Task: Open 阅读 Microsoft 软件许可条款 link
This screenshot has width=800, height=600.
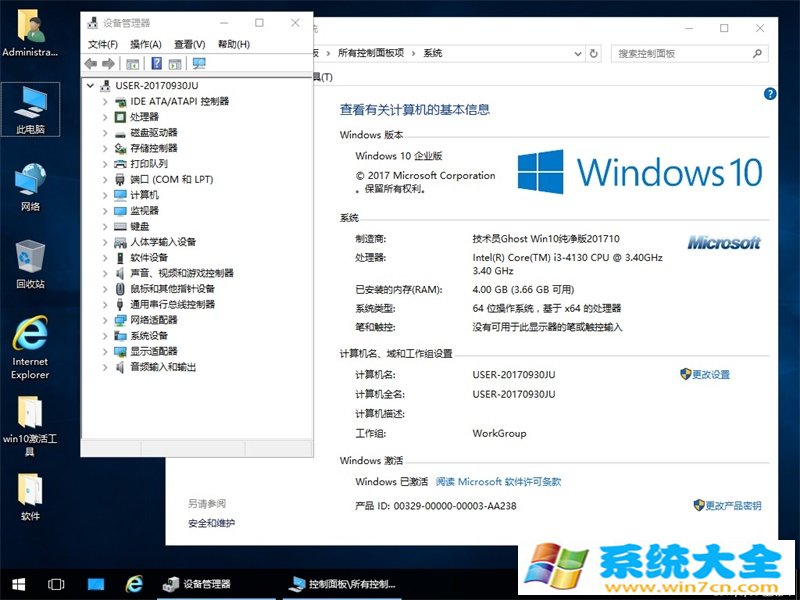Action: 498,482
